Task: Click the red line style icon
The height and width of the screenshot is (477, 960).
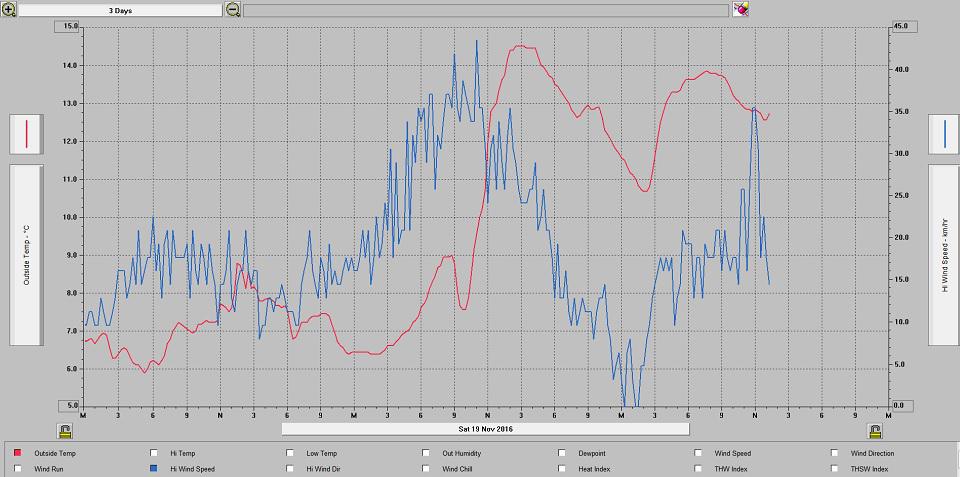Action: pyautogui.click(x=26, y=133)
